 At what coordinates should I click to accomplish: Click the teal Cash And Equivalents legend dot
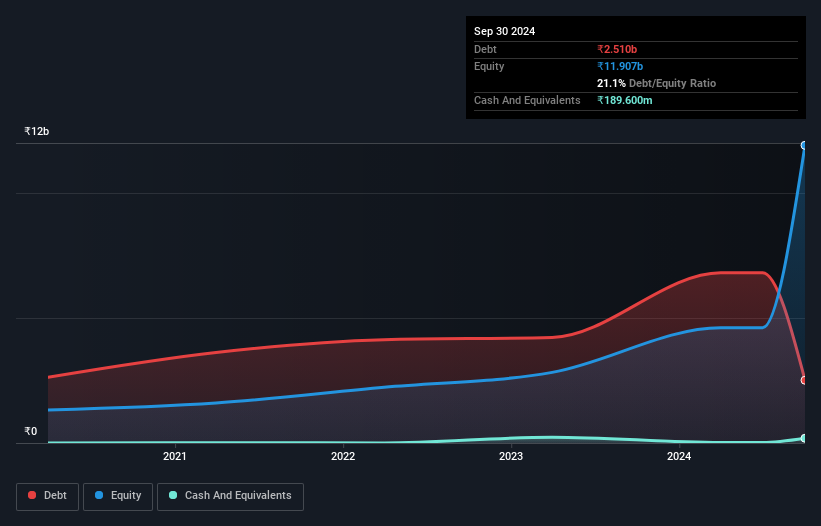click(x=173, y=495)
